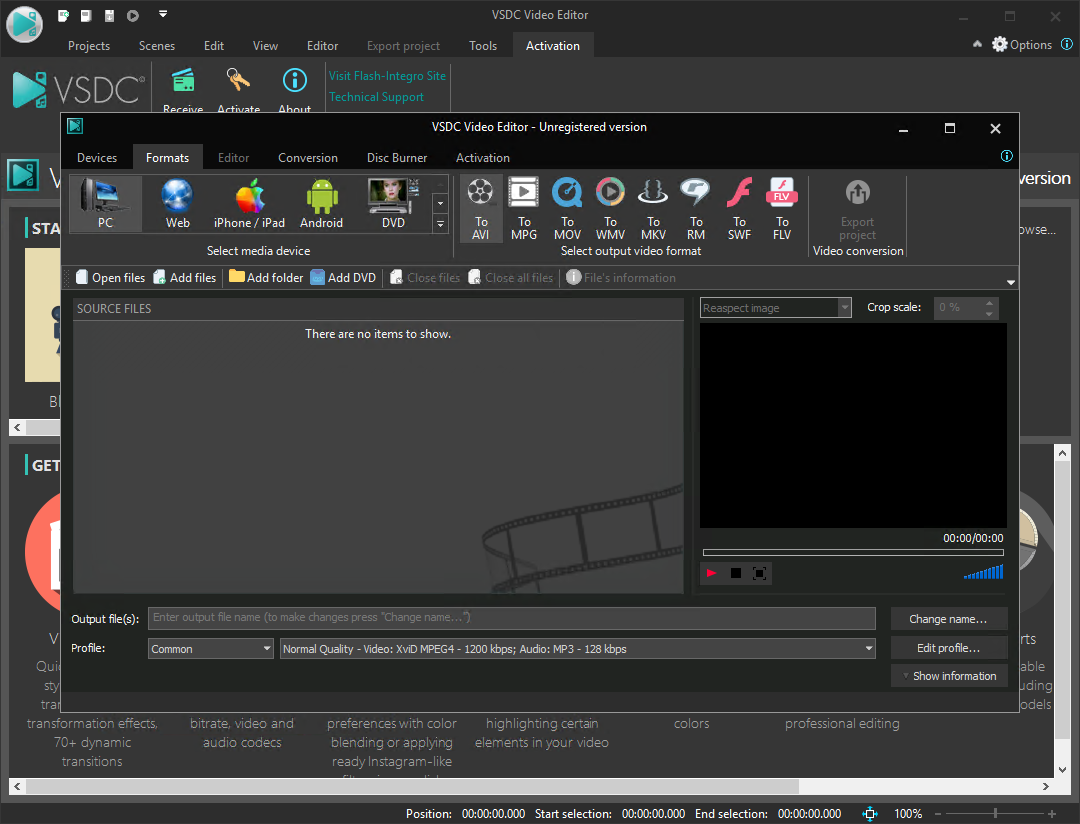The height and width of the screenshot is (824, 1080).
Task: Switch to Devices tab
Action: click(97, 158)
